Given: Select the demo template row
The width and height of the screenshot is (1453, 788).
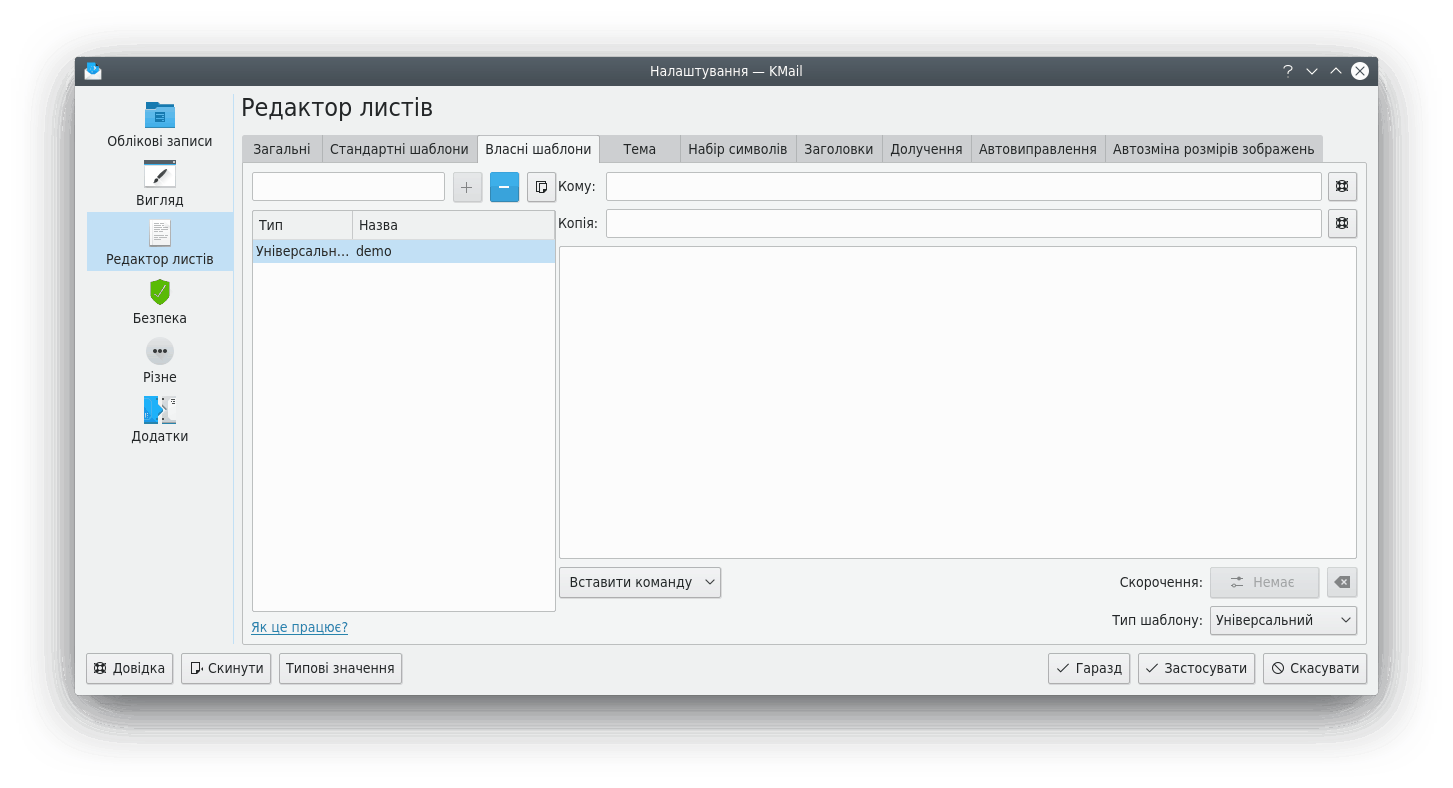Looking at the screenshot, I should [x=403, y=252].
